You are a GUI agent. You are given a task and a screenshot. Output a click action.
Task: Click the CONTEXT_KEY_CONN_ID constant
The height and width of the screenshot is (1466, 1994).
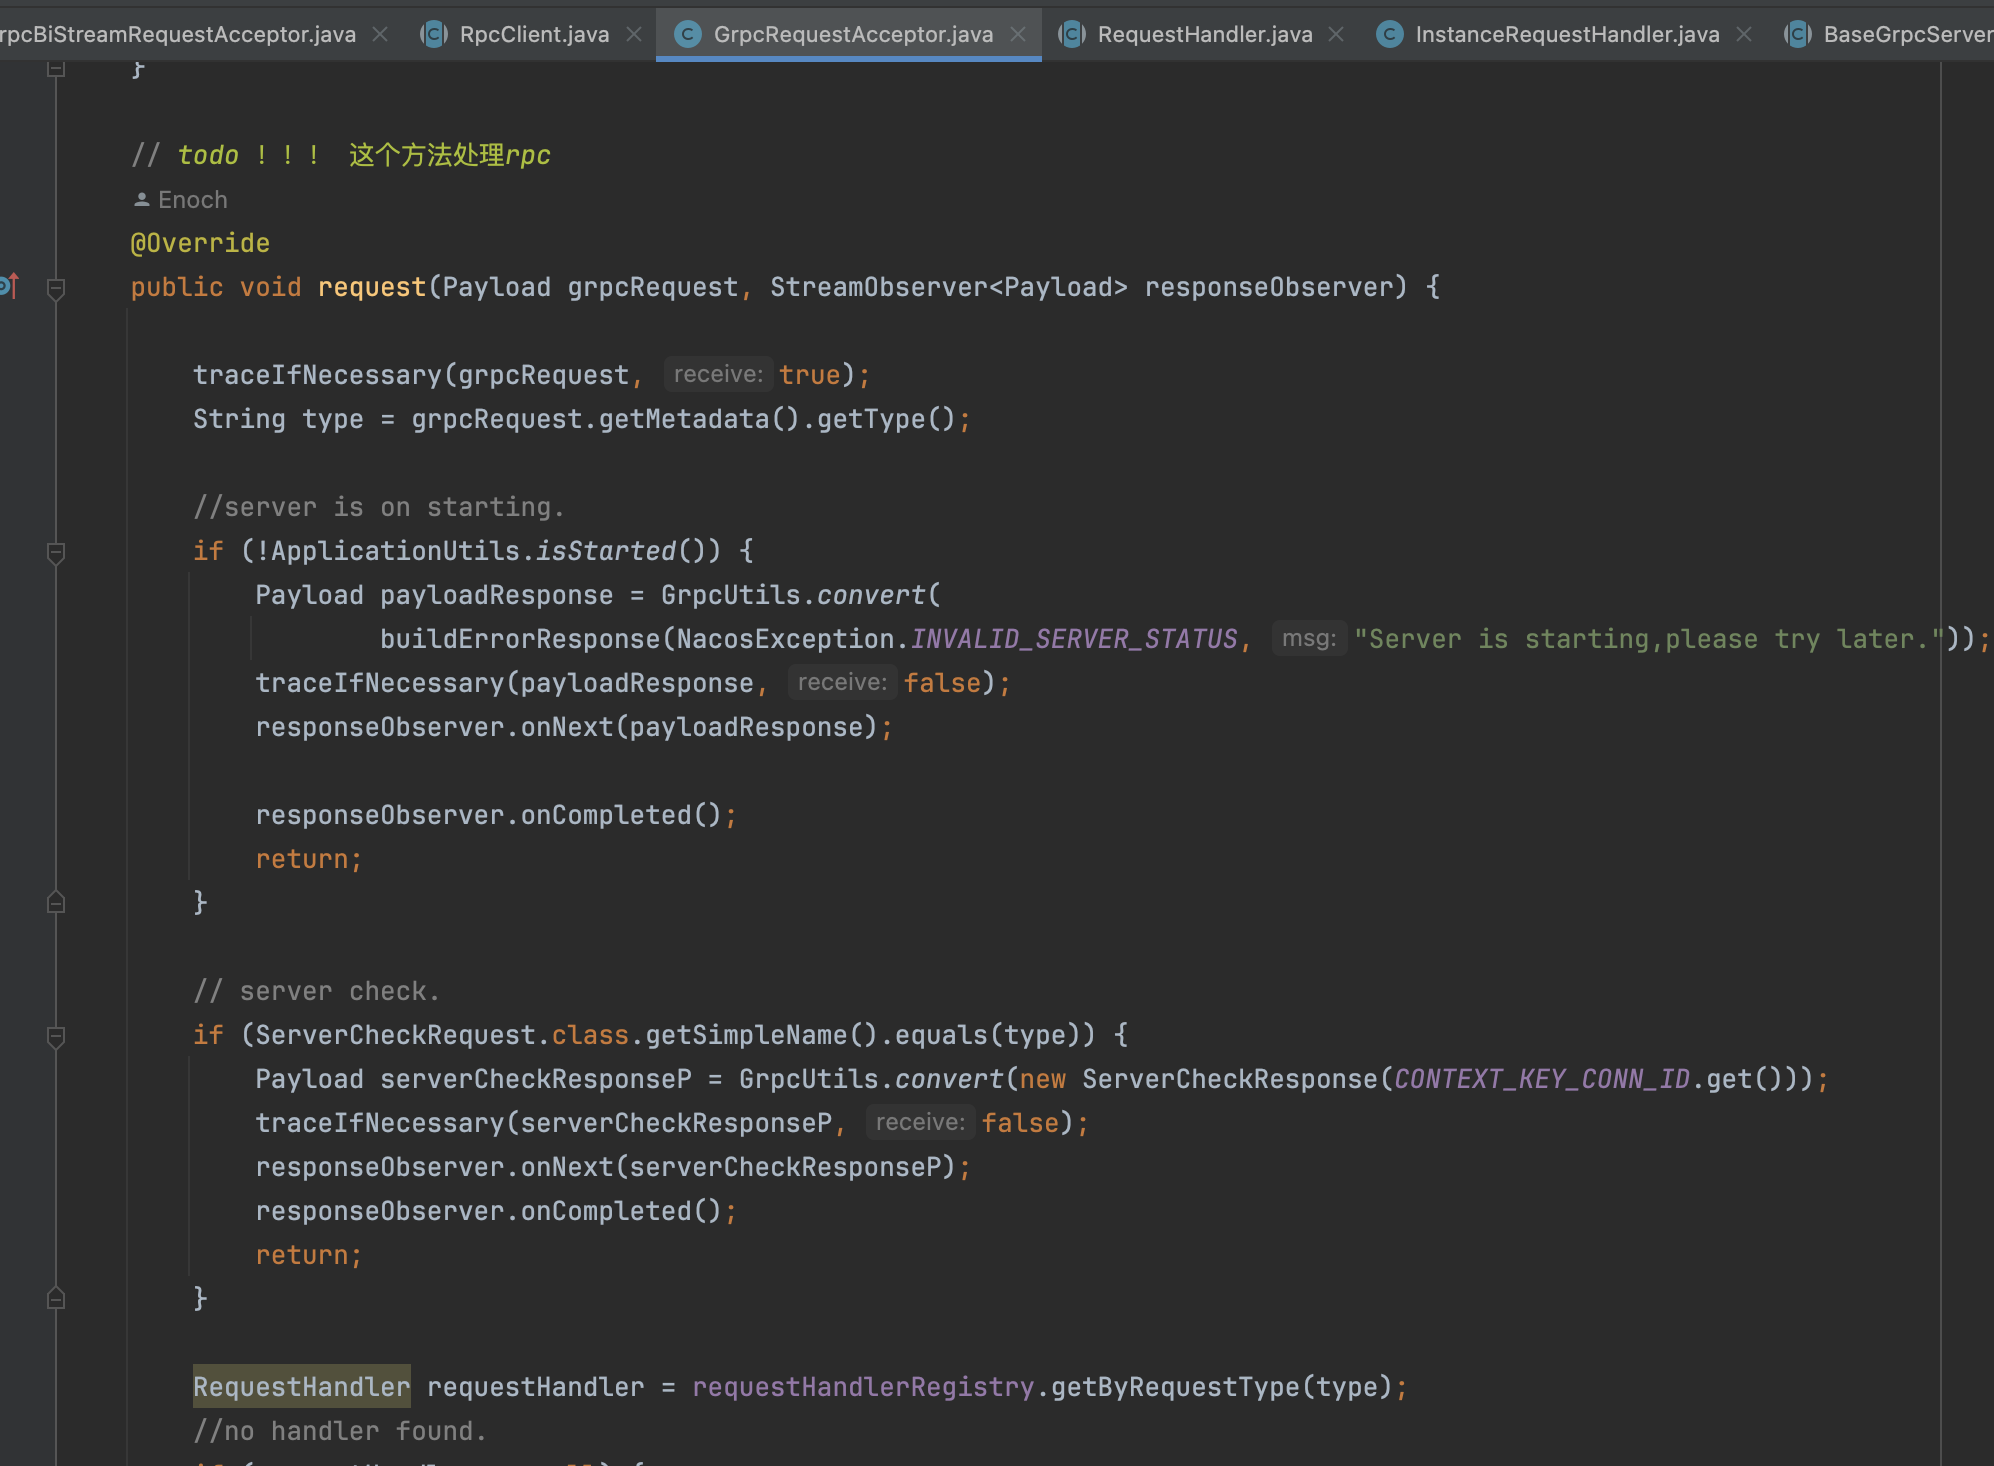coord(1541,1079)
